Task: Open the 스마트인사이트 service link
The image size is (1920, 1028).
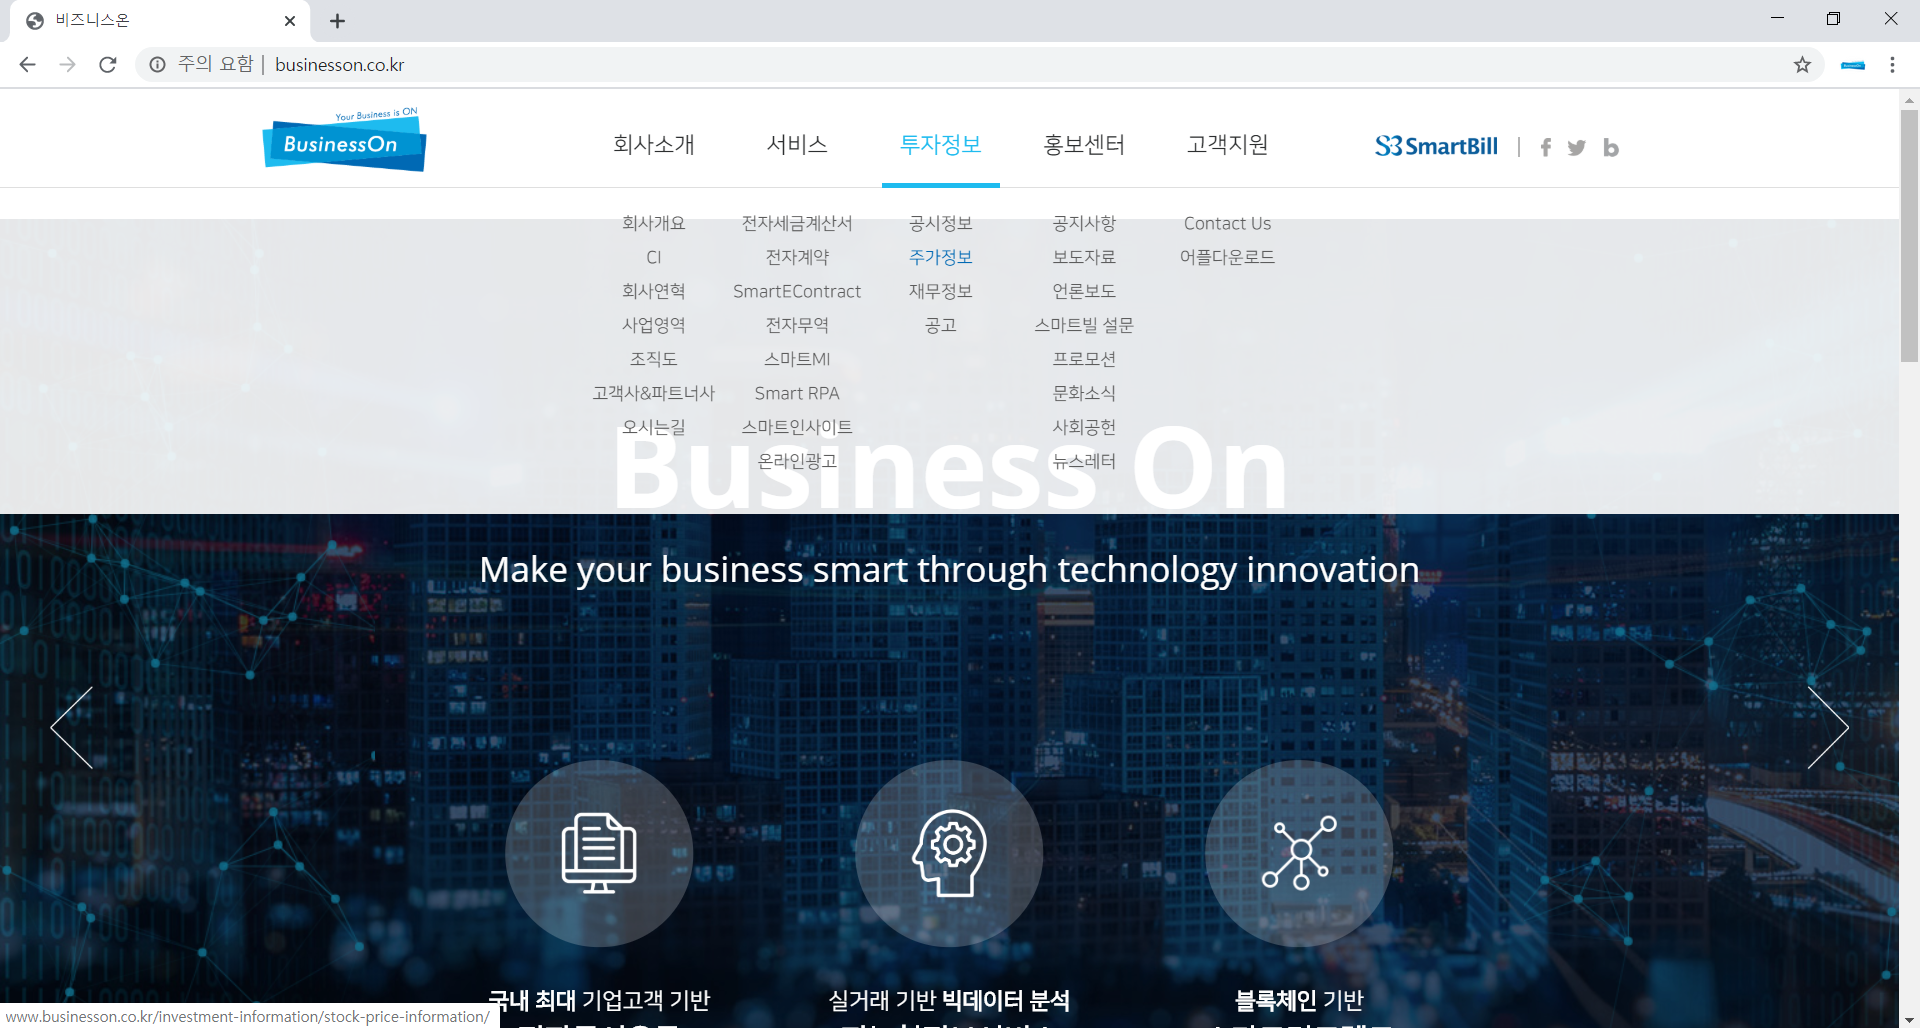Action: (x=797, y=427)
